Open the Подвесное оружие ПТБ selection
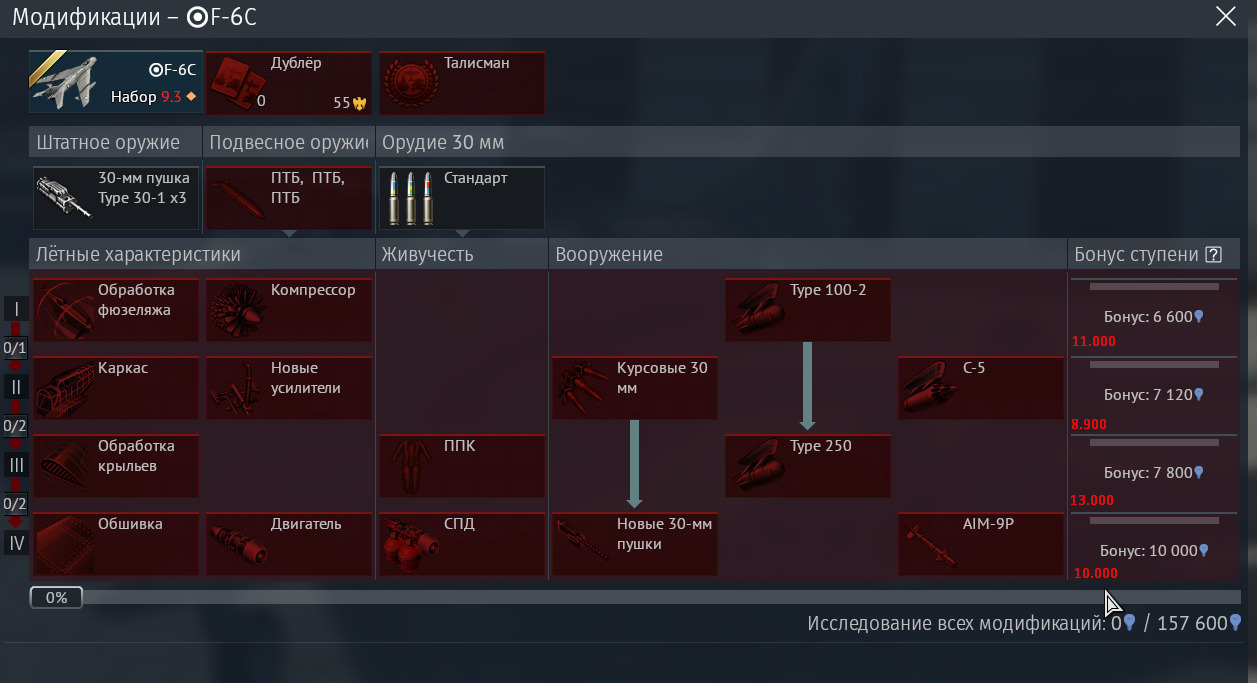 coord(288,198)
